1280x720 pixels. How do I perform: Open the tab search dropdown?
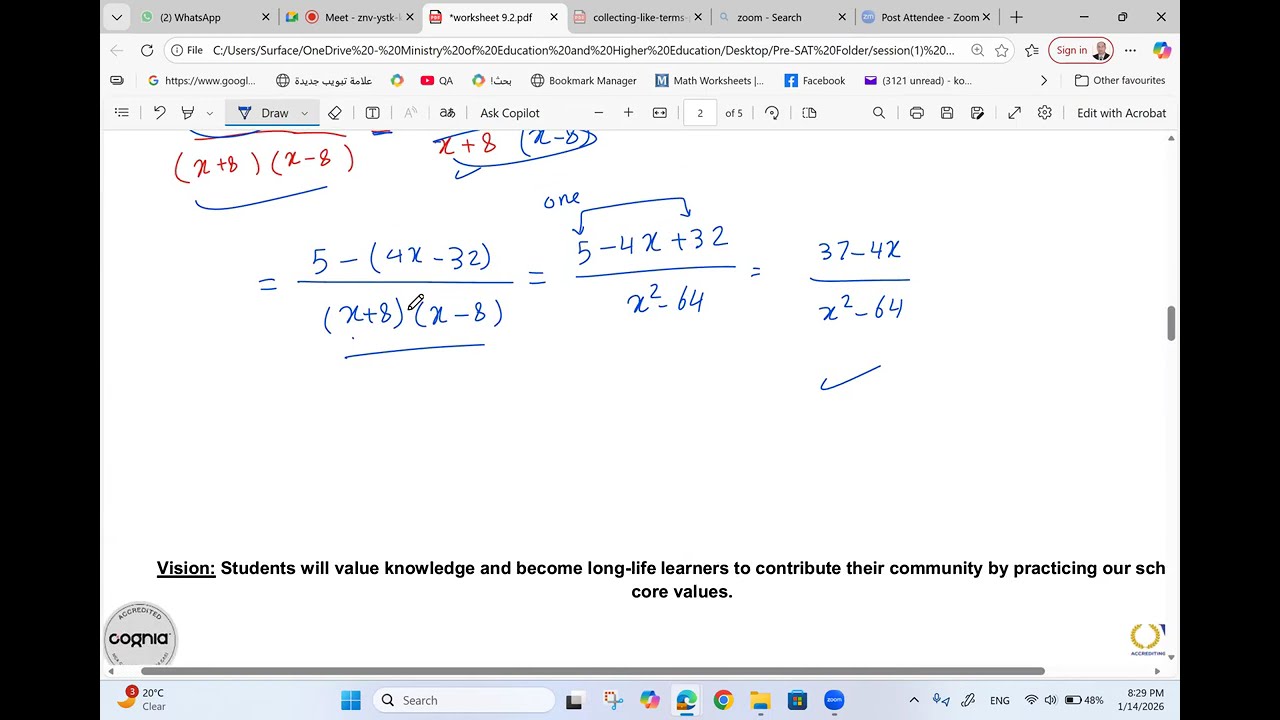click(x=117, y=17)
